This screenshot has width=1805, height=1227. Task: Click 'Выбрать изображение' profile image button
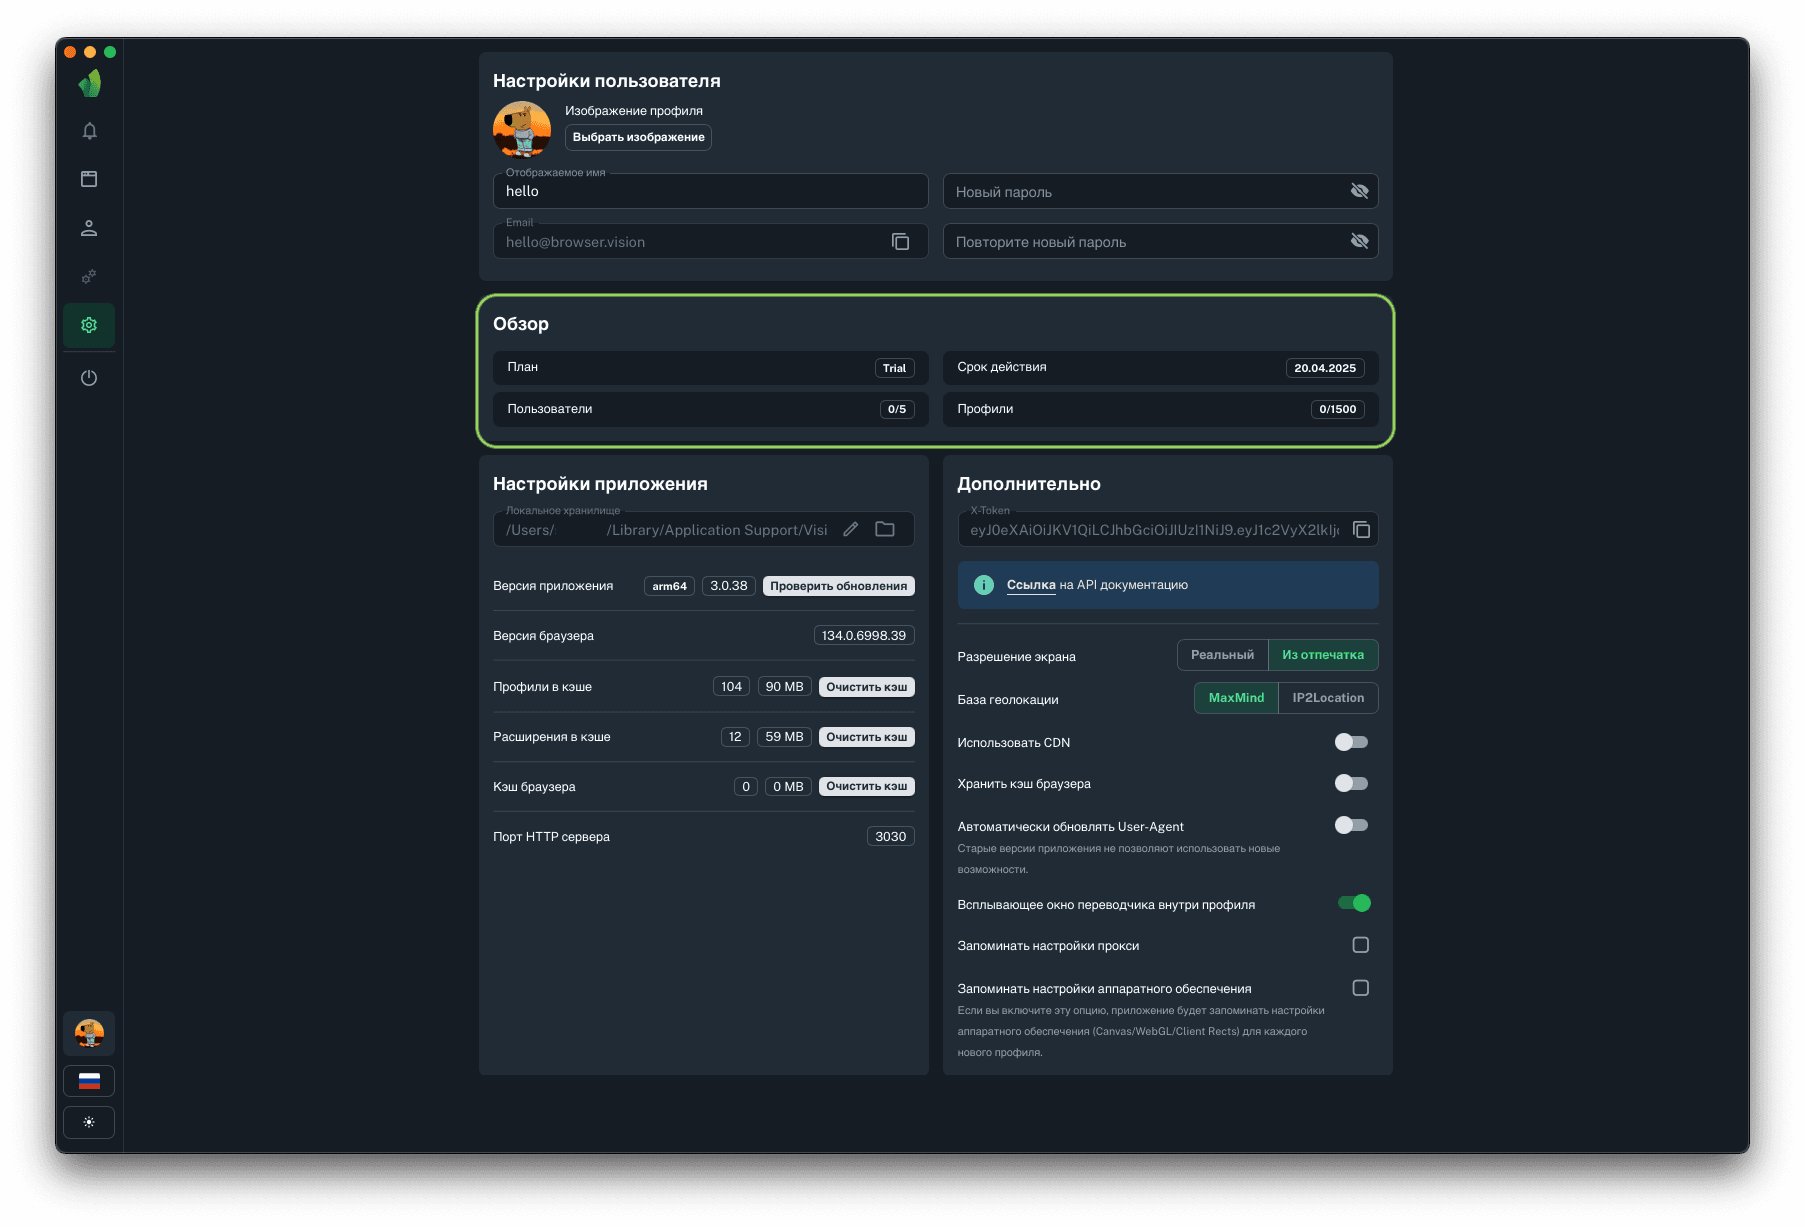tap(638, 137)
